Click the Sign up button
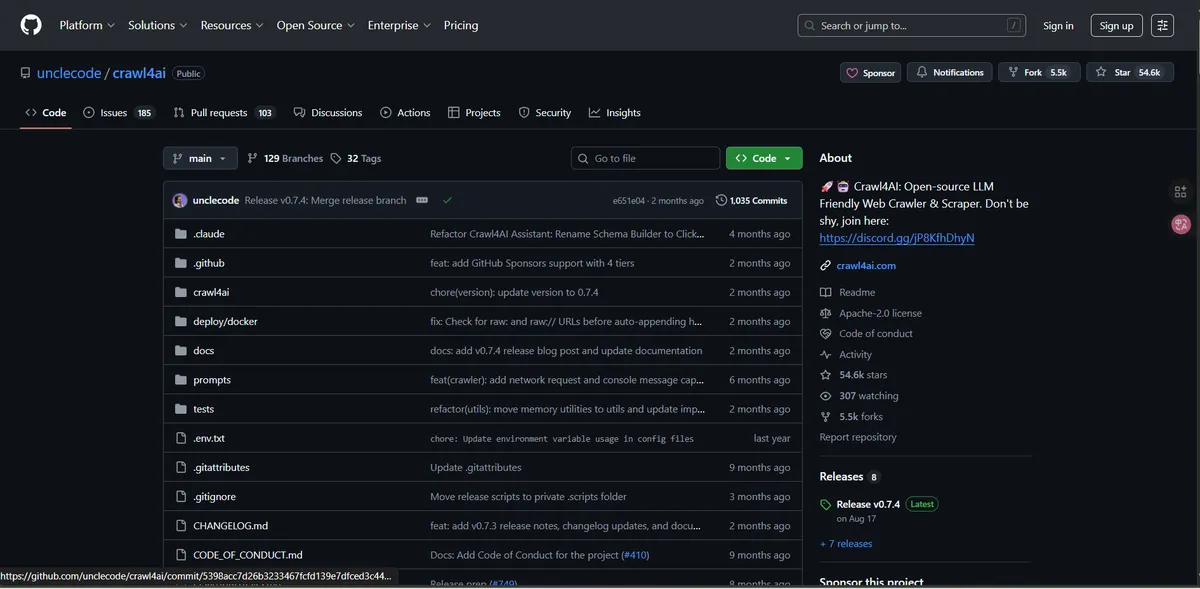Viewport: 1200px width, 589px height. tap(1116, 26)
